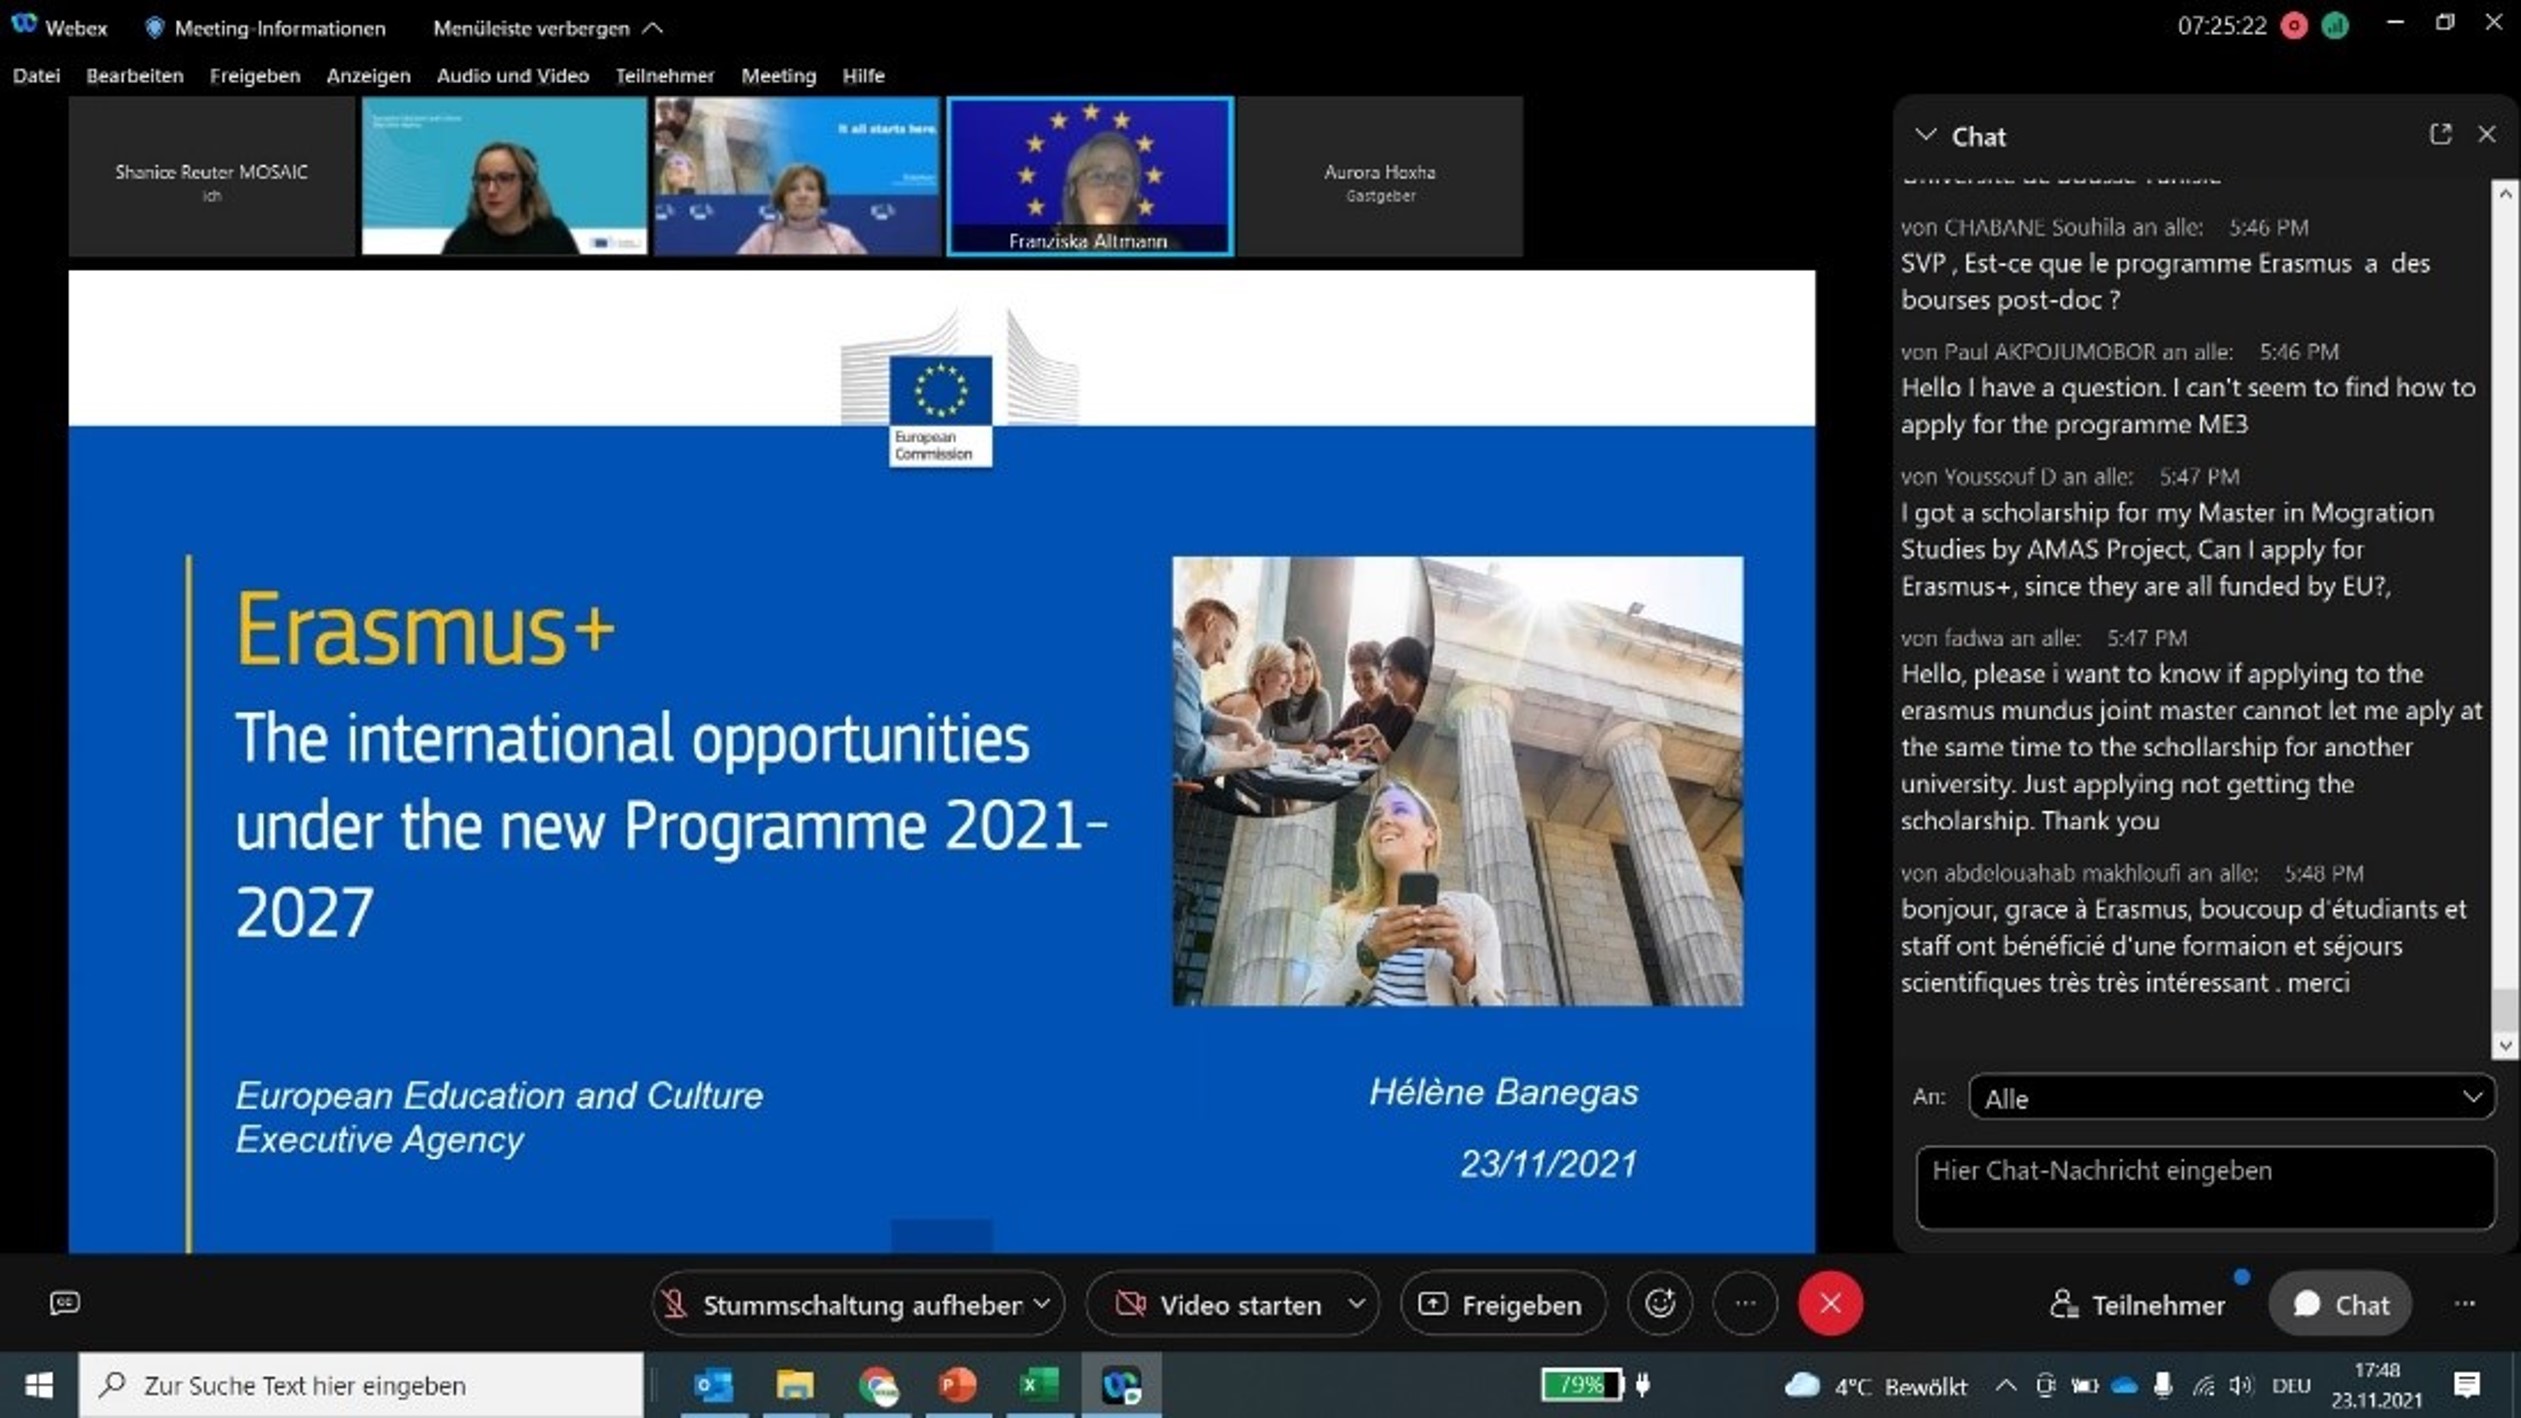Open panel options ellipsis at far right

pyautogui.click(x=2465, y=1303)
